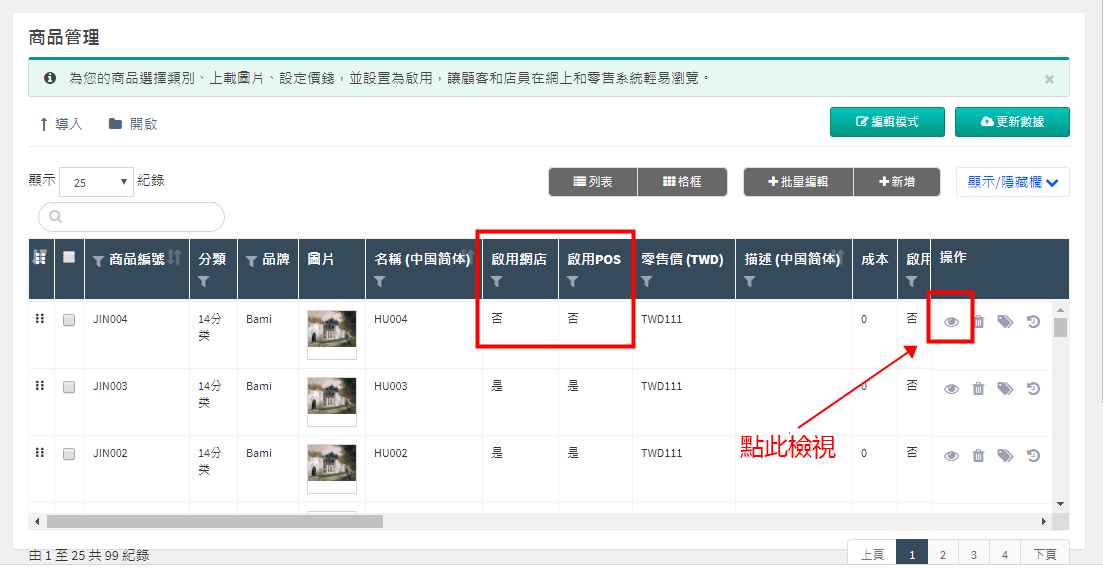This screenshot has width=1103, height=573.
Task: Open the records-per-page dropdown showing 25
Action: (96, 182)
